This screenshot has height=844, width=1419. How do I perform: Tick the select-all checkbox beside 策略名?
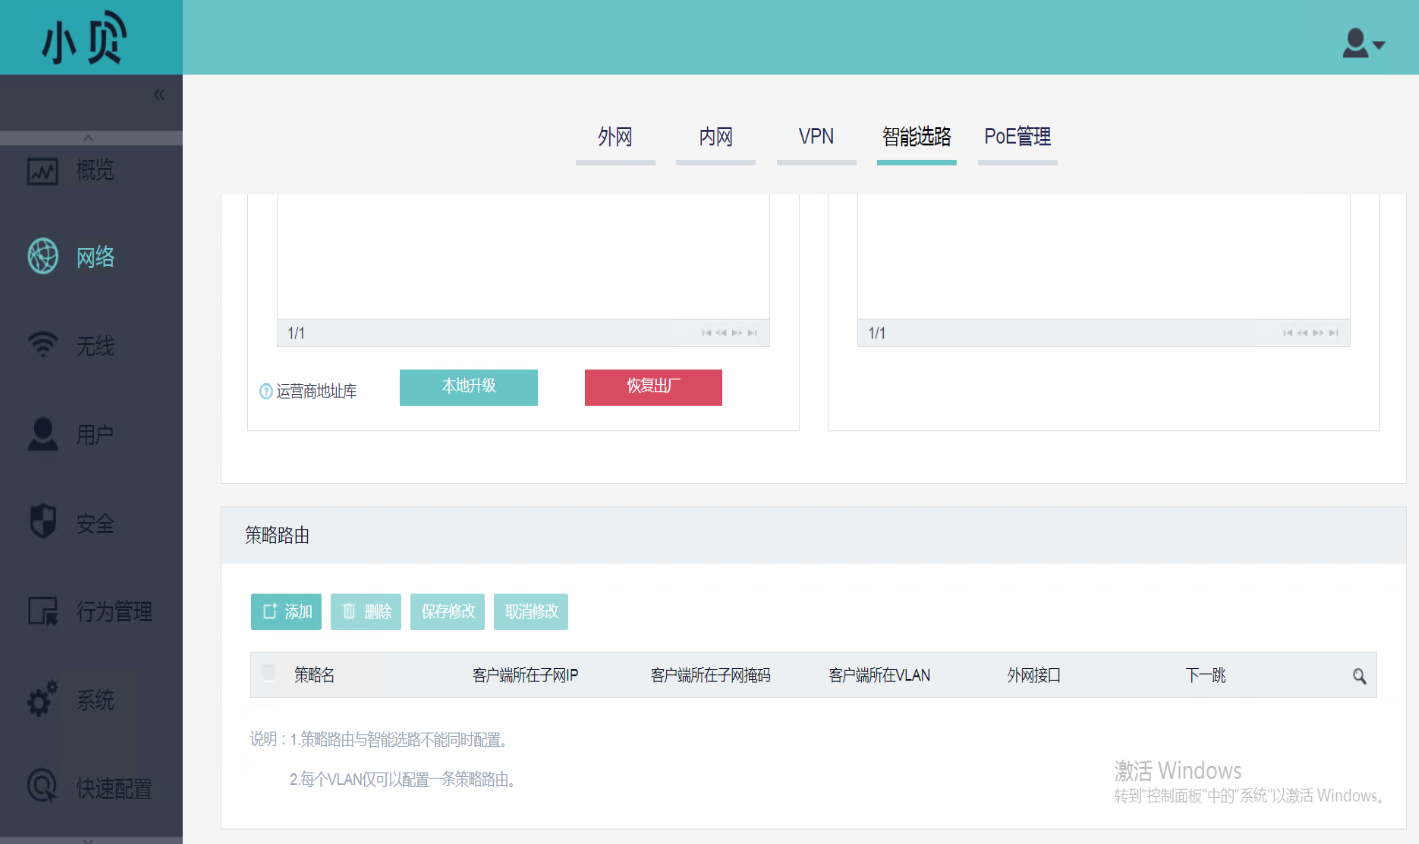268,672
